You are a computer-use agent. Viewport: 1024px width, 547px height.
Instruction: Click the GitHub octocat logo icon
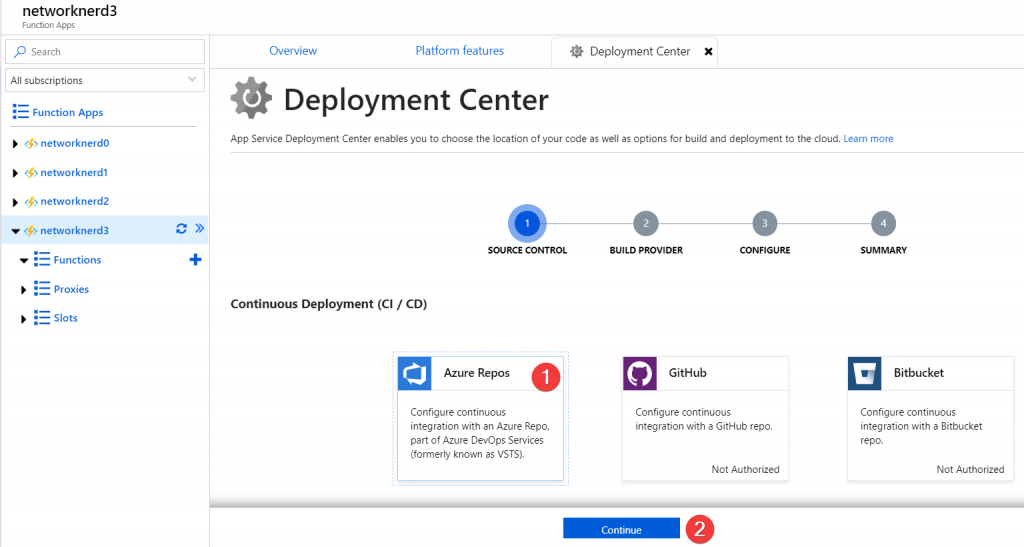(x=639, y=373)
